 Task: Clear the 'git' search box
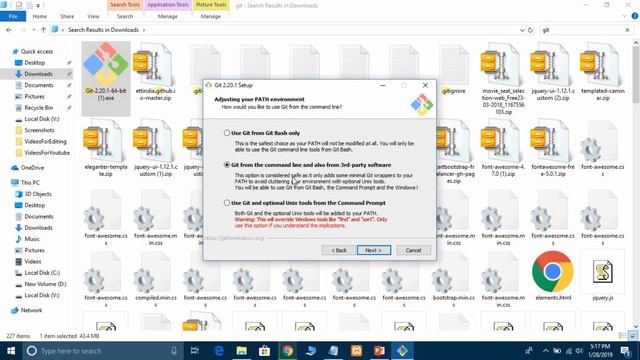pyautogui.click(x=627, y=30)
